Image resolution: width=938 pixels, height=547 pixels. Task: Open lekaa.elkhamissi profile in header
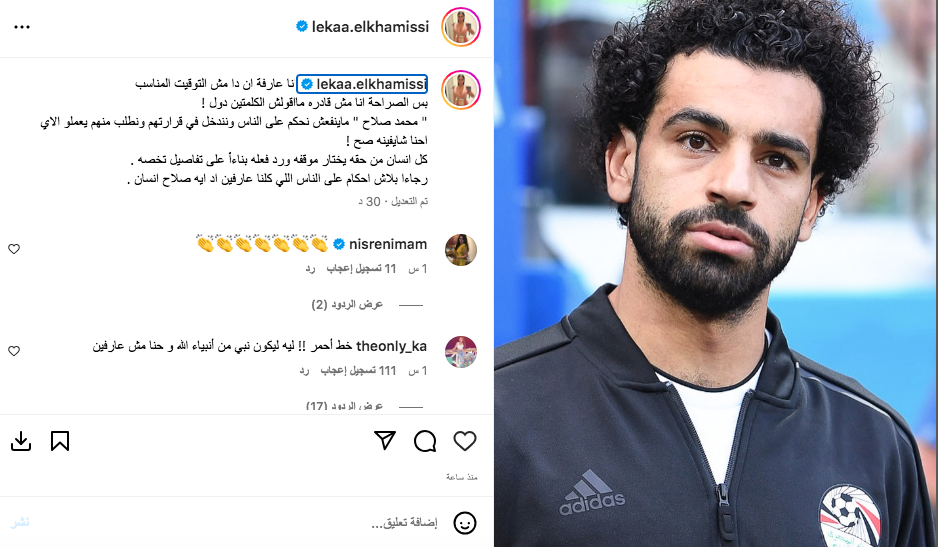click(x=370, y=27)
